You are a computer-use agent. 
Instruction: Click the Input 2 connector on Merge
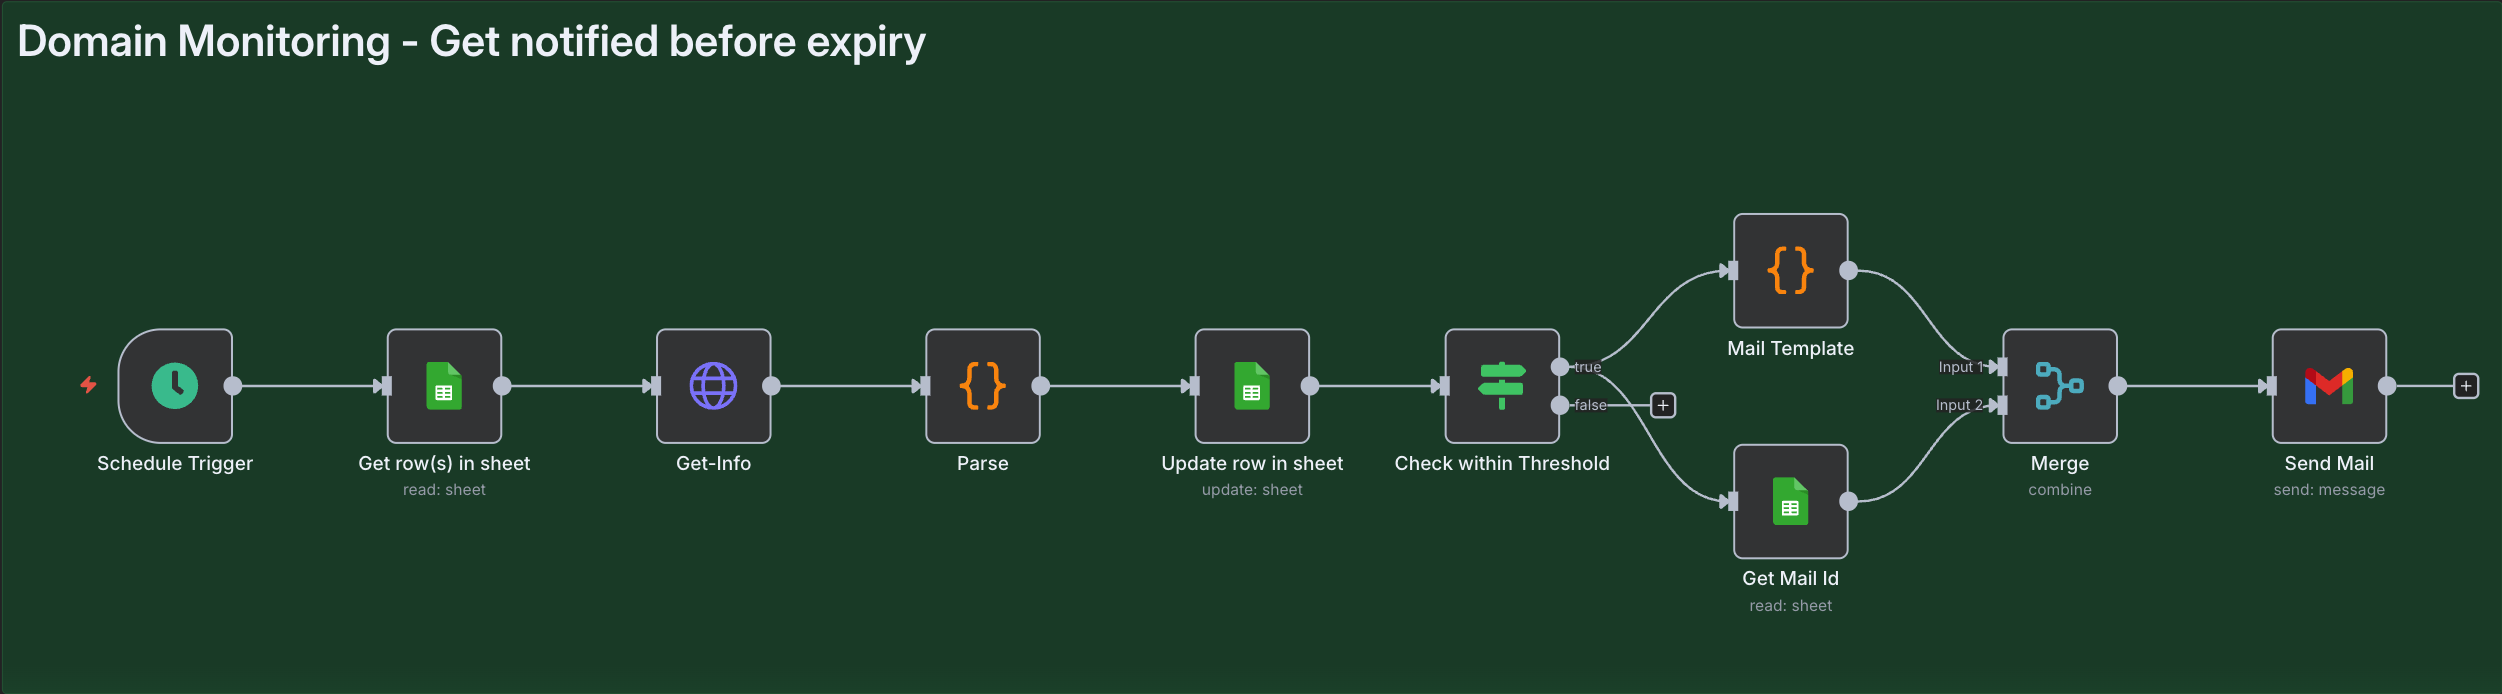click(2001, 405)
